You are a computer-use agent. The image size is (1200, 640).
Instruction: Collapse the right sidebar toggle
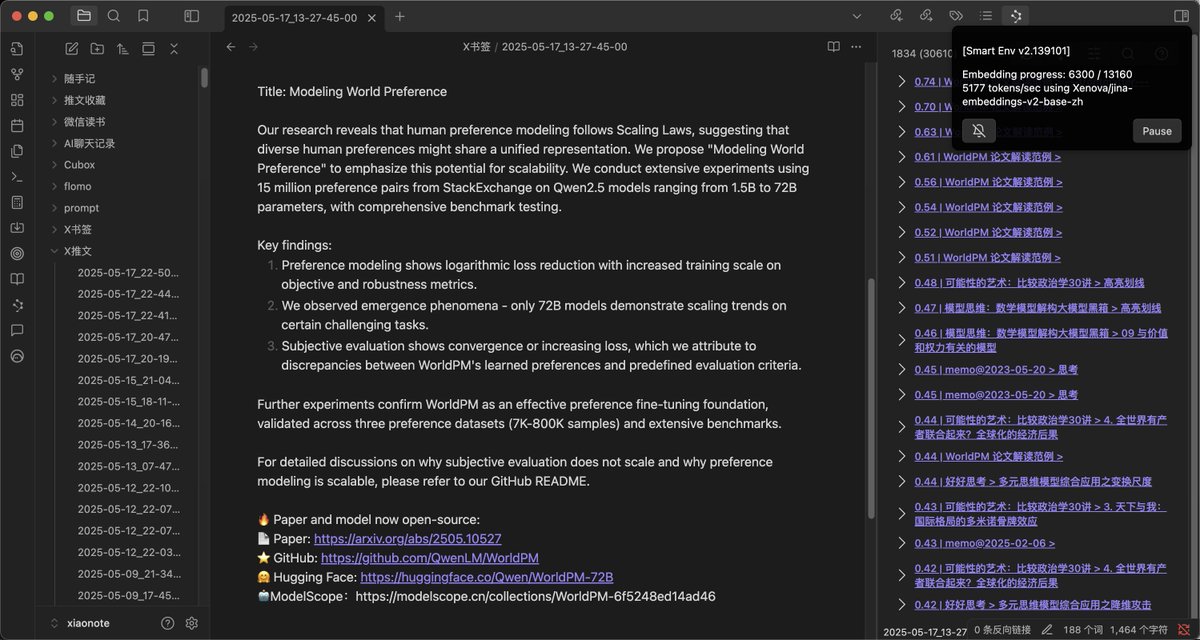1180,16
